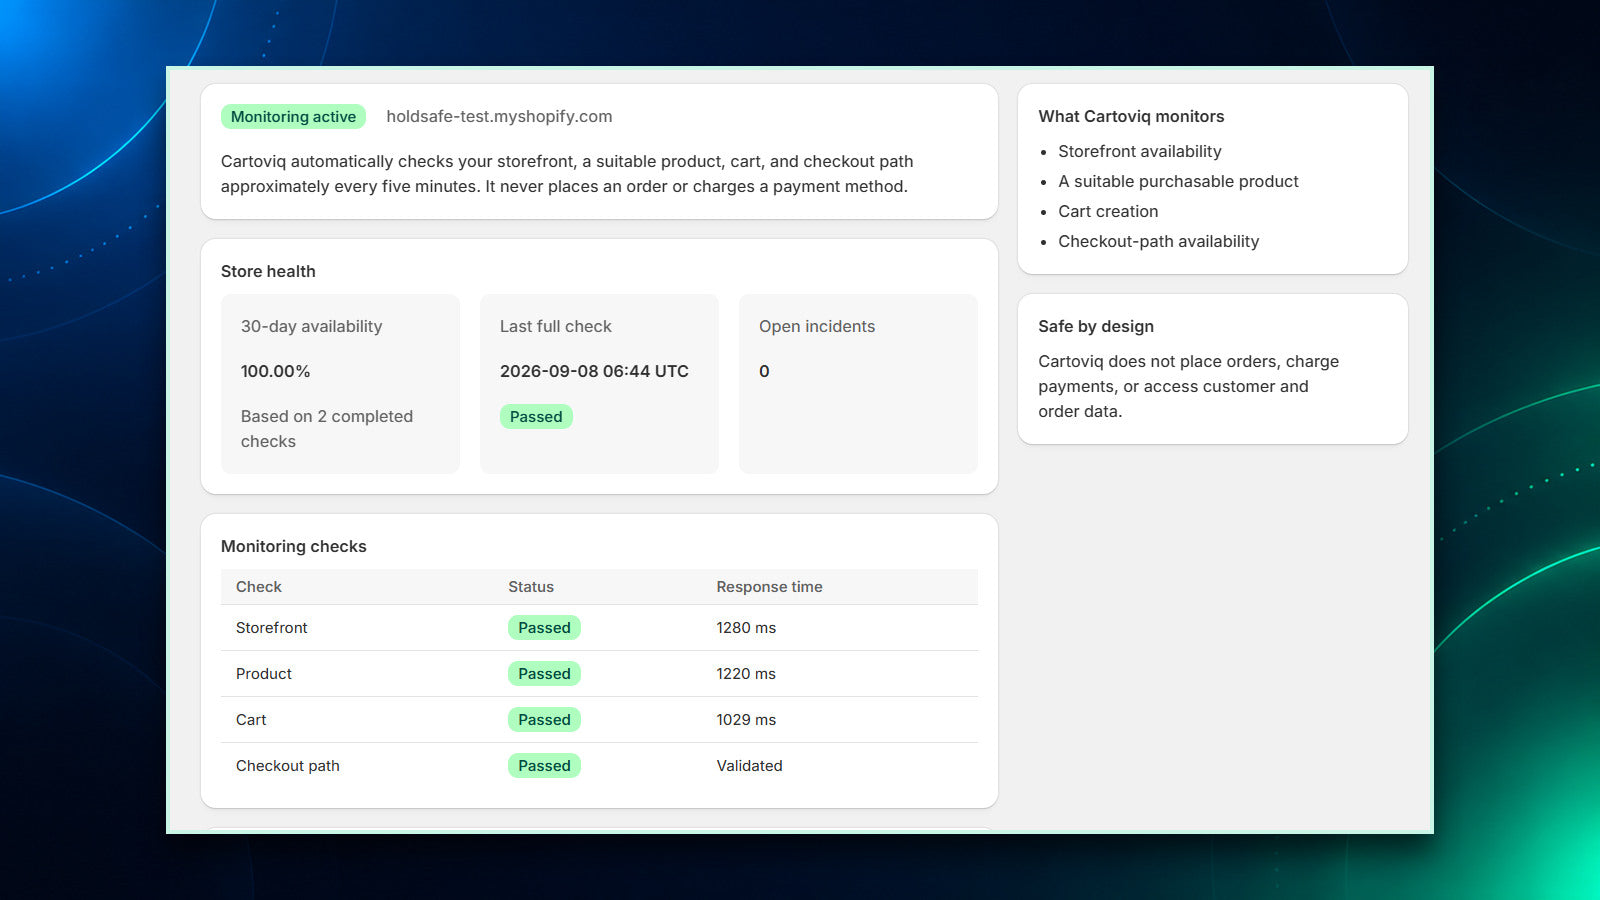Select the Storefront check row

(x=599, y=628)
